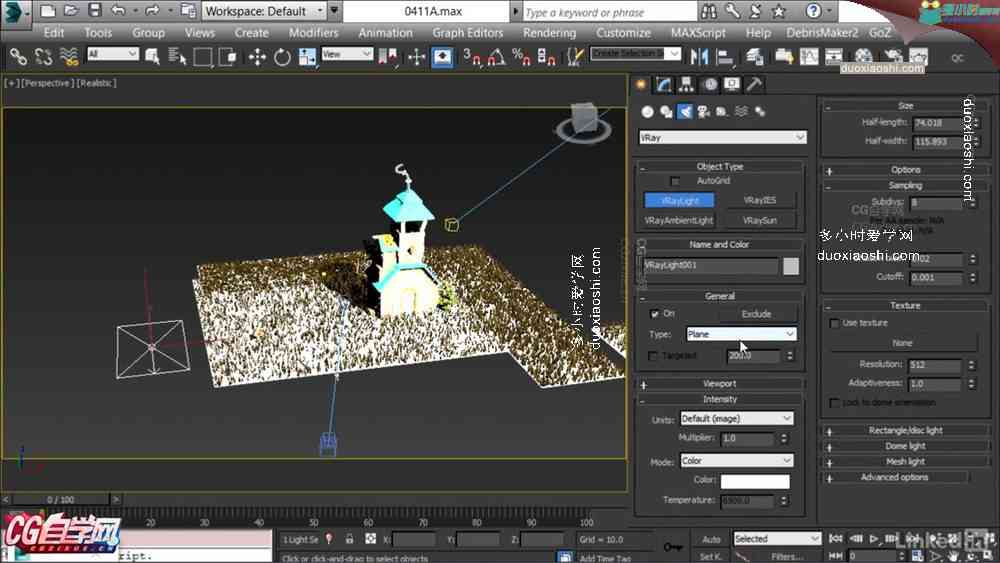The width and height of the screenshot is (1000, 563).
Task: Select Cameras category icon
Action: [703, 112]
